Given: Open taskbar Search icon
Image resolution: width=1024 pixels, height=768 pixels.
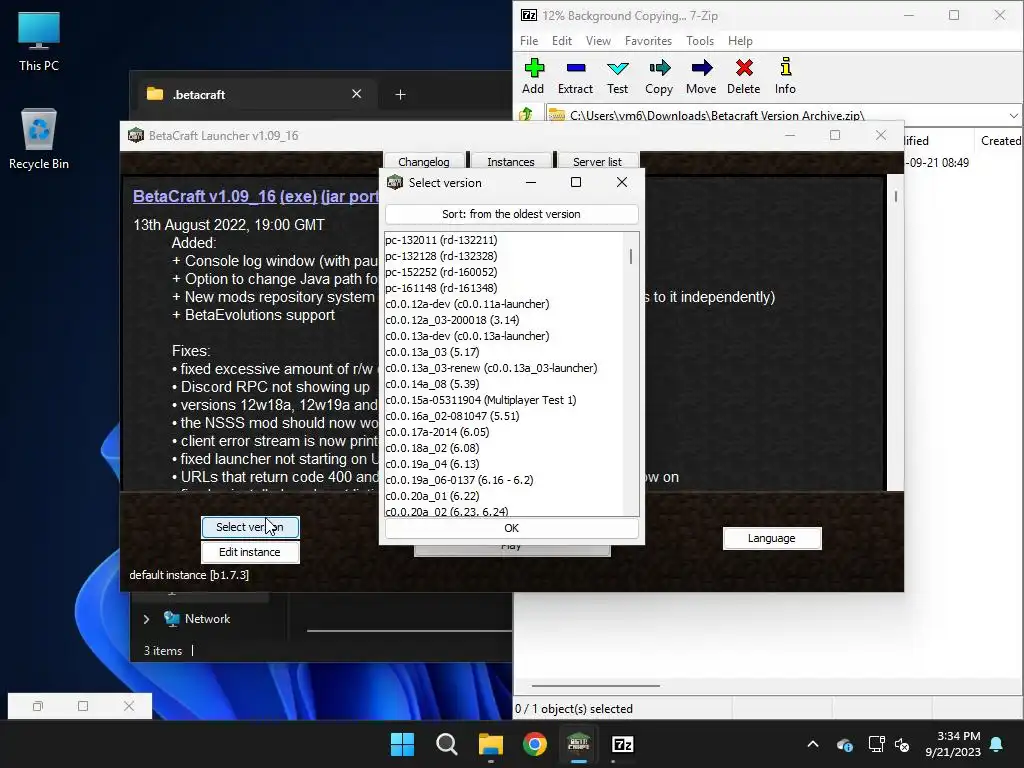Looking at the screenshot, I should coord(447,744).
